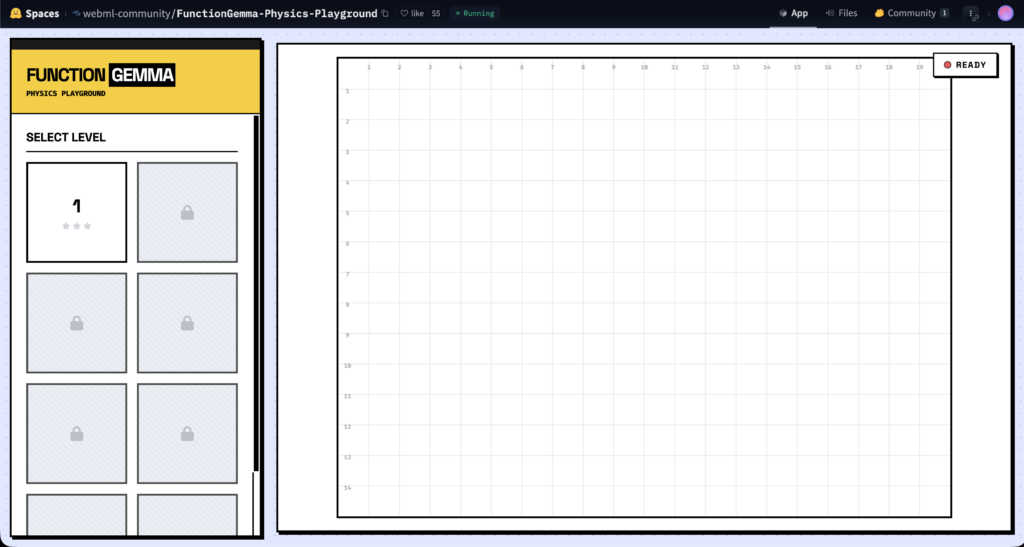The width and height of the screenshot is (1024, 547).
Task: Click the Hugging Face emoji logo
Action: coord(16,14)
